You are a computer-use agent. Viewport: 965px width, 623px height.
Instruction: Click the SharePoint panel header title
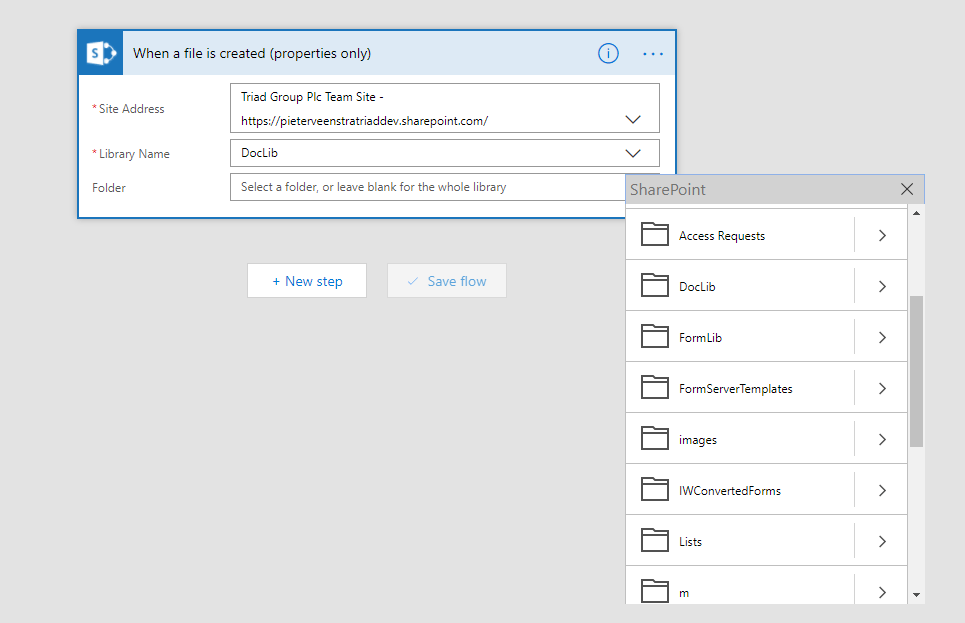tap(668, 190)
